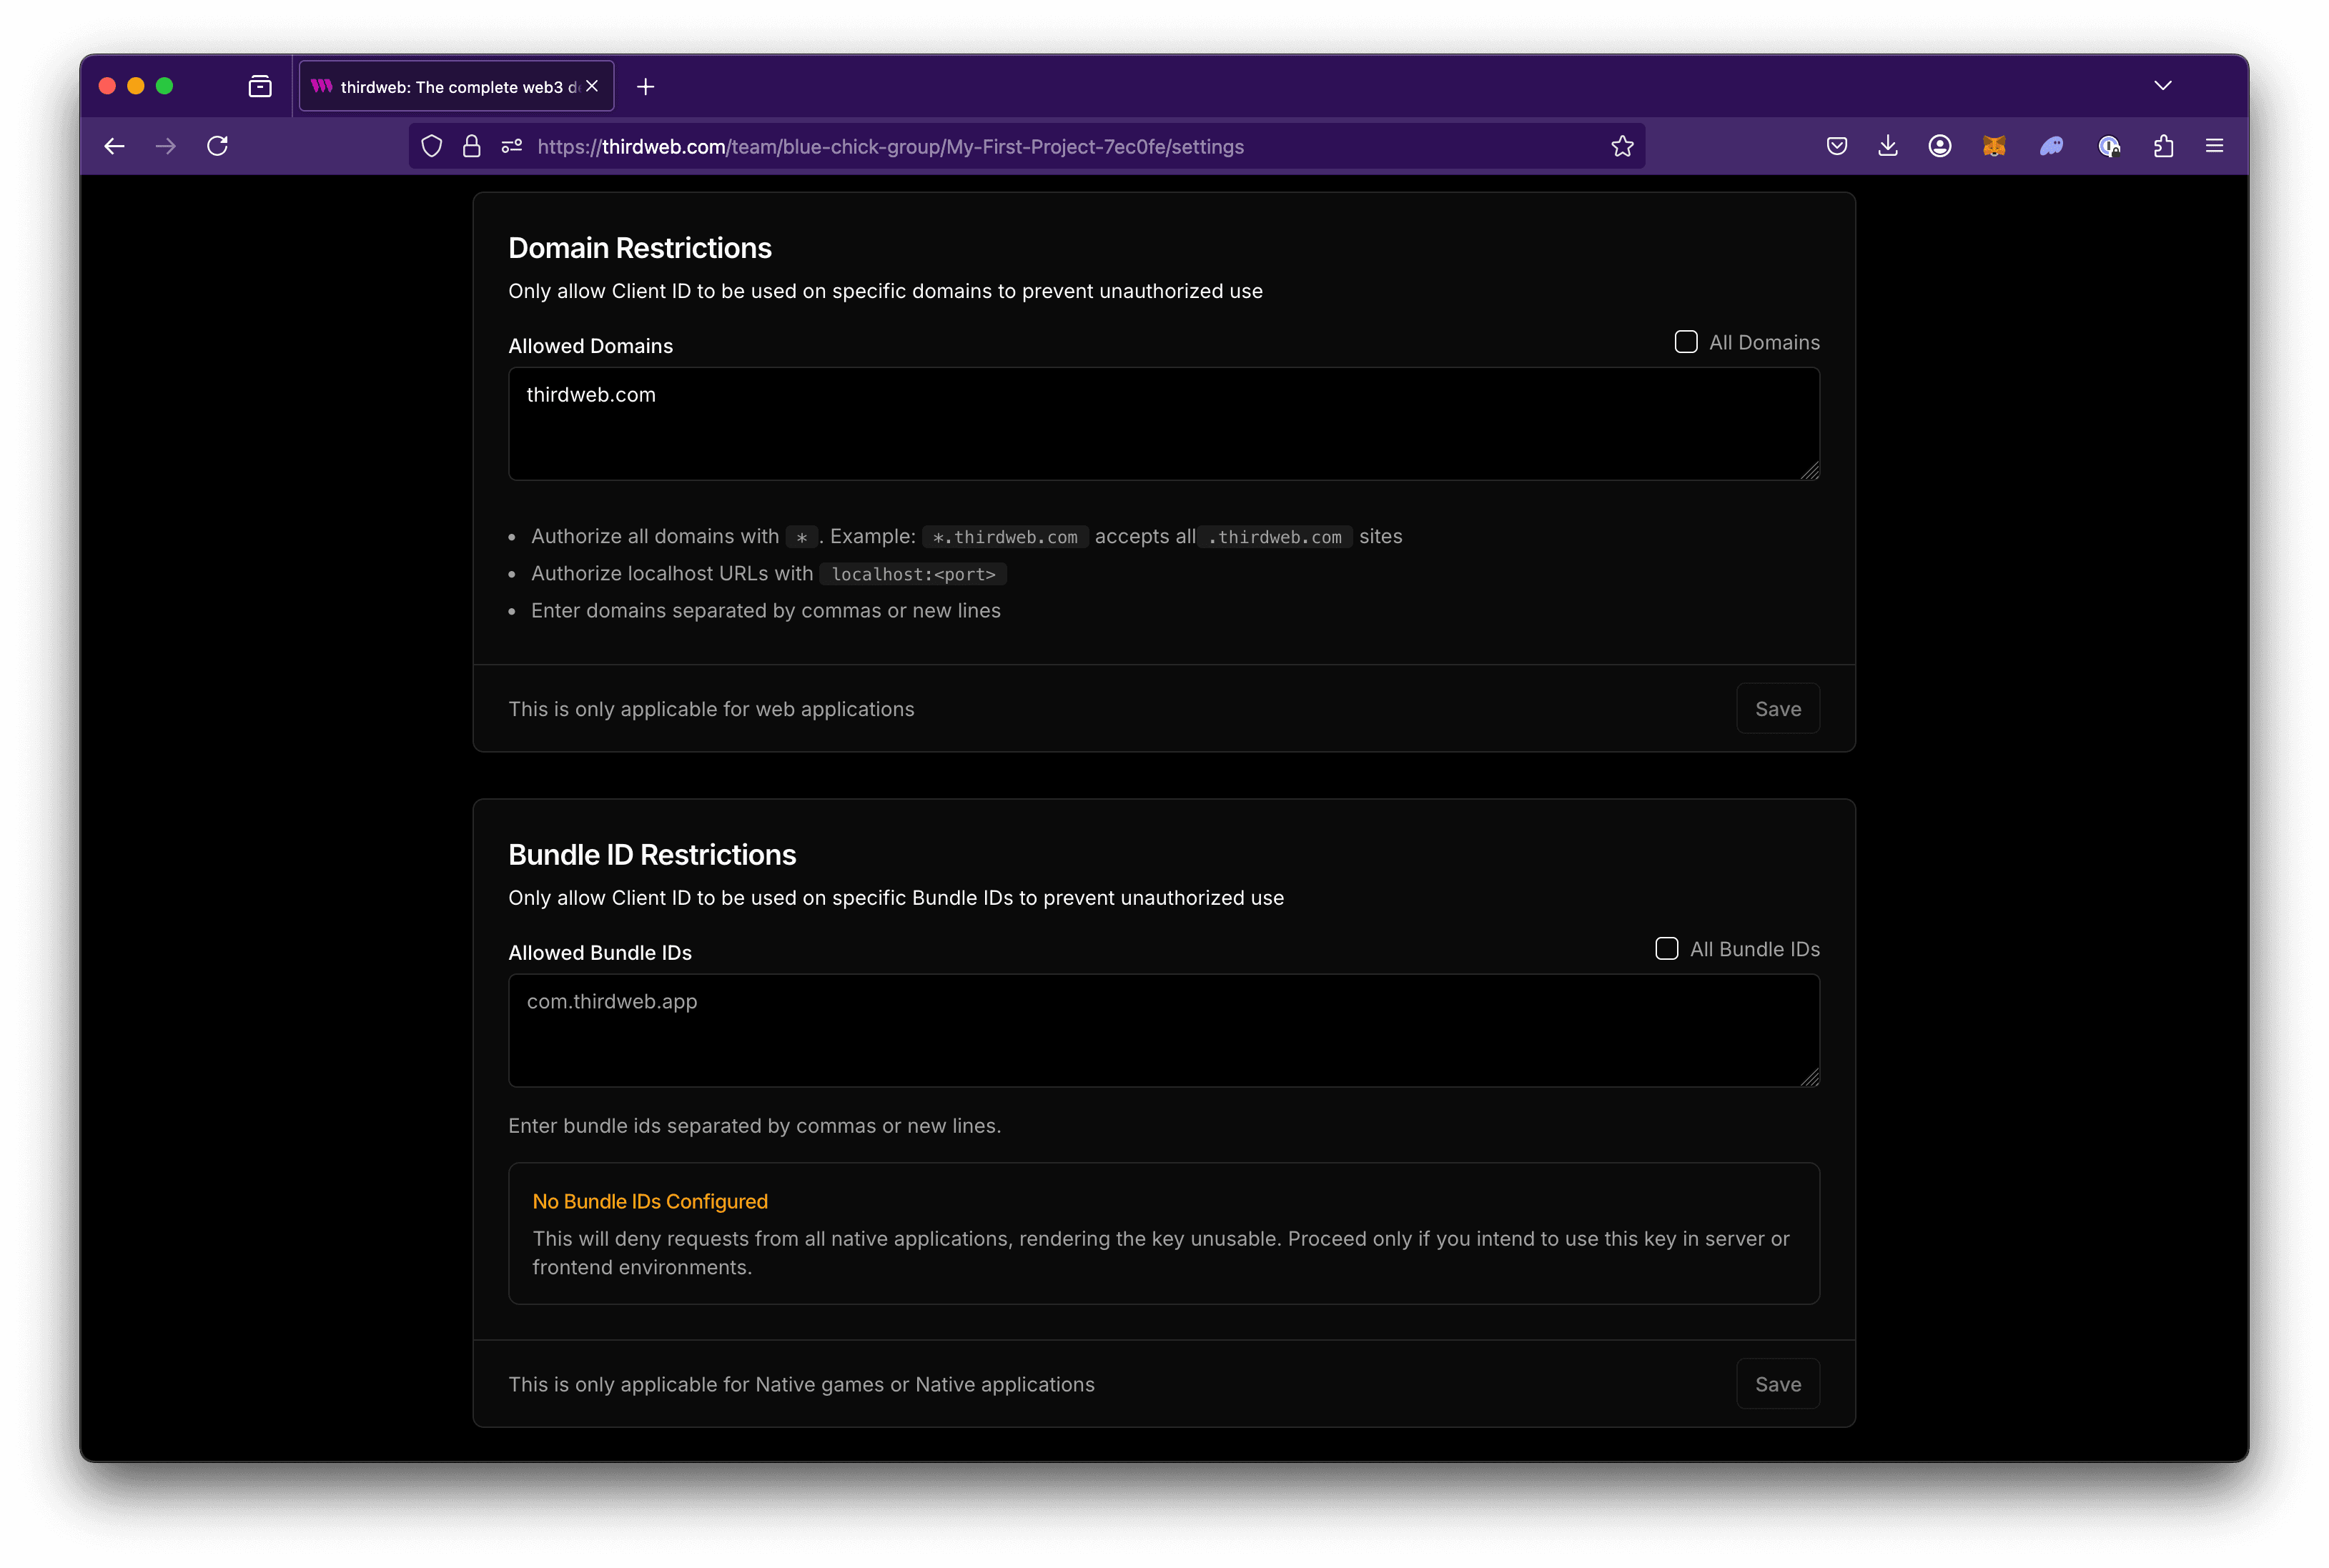Screen dimensions: 2329x1568
Task: Click the back navigation arrow
Action: [x=114, y=146]
